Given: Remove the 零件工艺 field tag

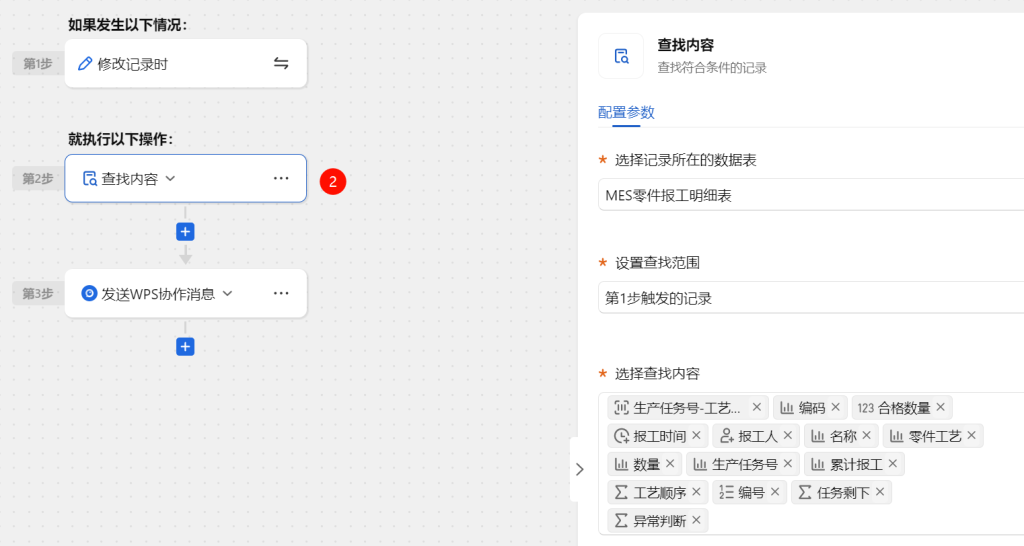Looking at the screenshot, I should [x=972, y=435].
